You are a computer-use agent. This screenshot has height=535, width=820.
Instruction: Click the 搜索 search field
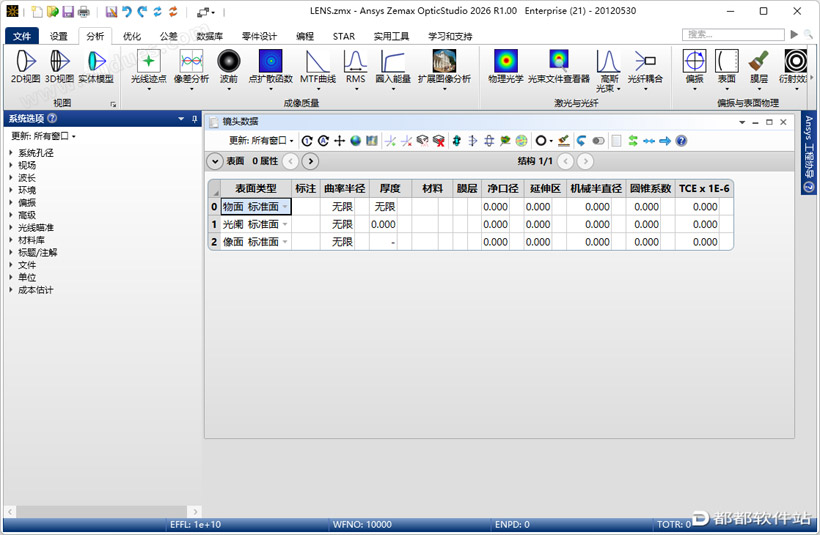pos(733,35)
